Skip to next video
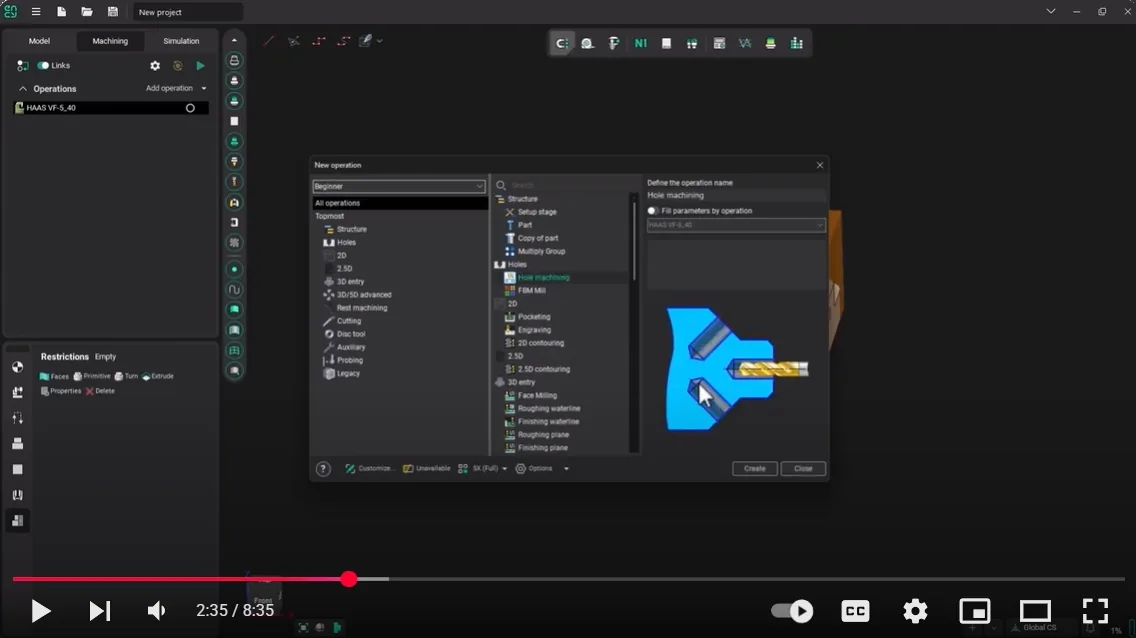 click(99, 611)
